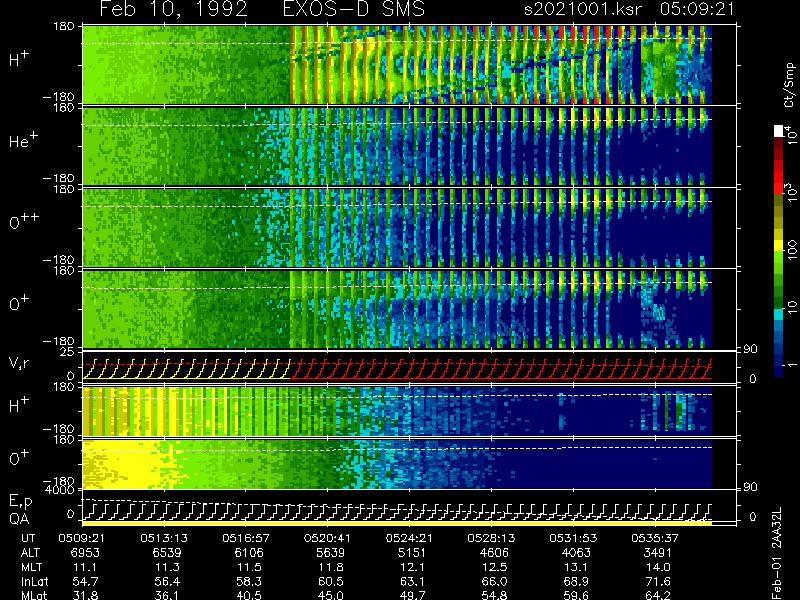Click altitude value '5151'

[x=412, y=553]
